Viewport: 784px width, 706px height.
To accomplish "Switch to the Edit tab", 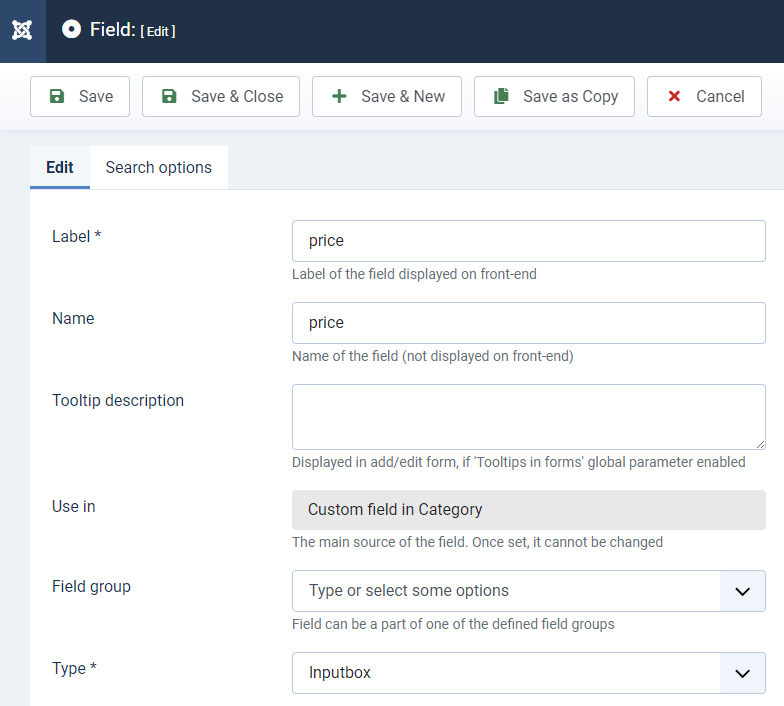I will (60, 167).
